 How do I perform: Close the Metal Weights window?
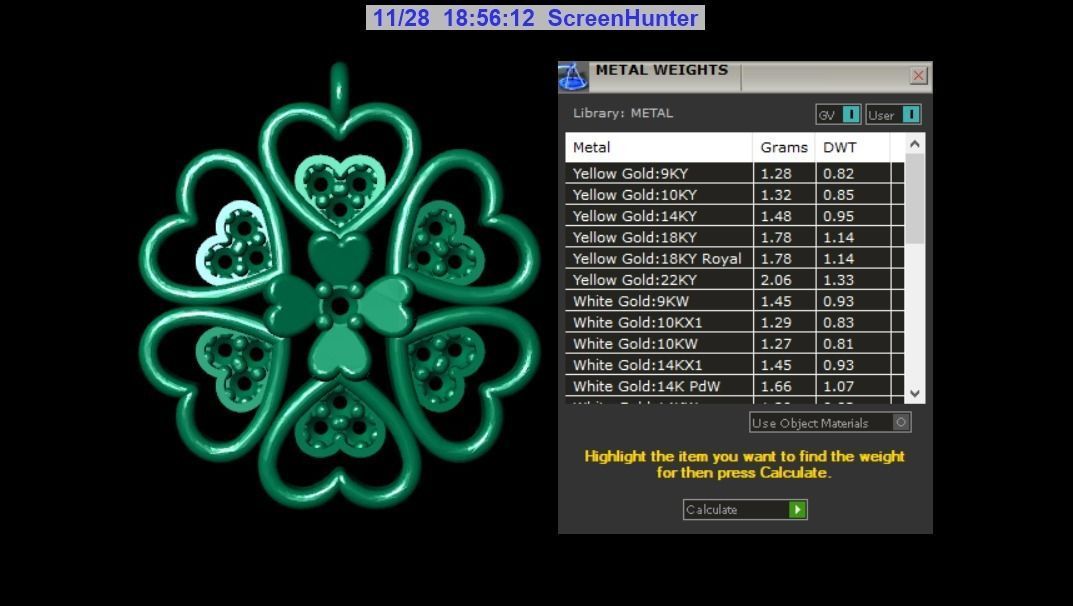(x=918, y=75)
